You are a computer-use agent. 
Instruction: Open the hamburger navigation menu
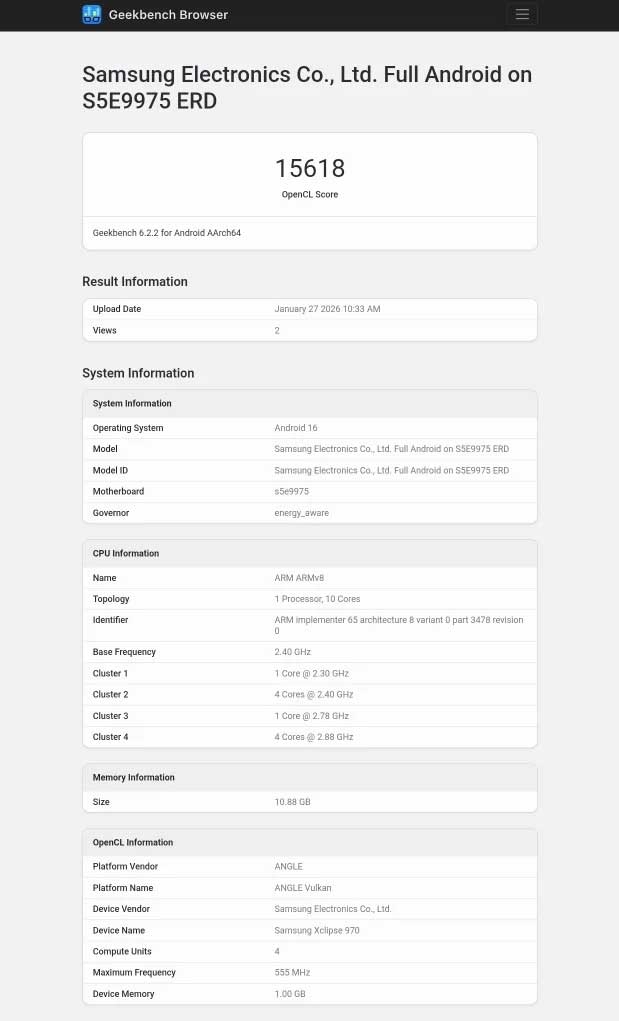coord(522,14)
